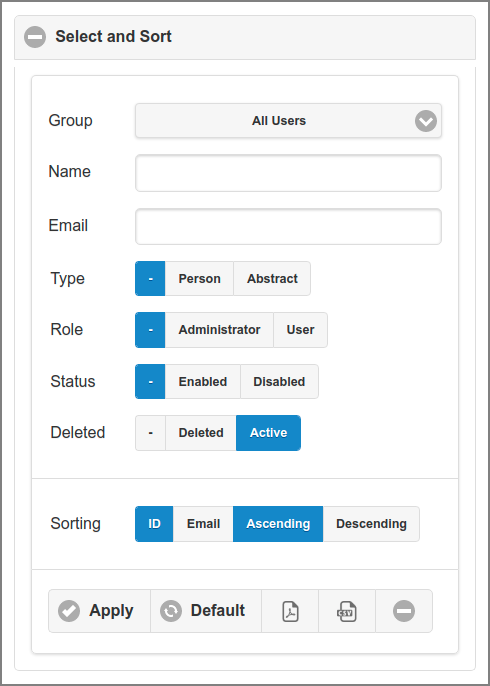Show Deleted users only
Screen dimensions: 490x686
click(201, 433)
